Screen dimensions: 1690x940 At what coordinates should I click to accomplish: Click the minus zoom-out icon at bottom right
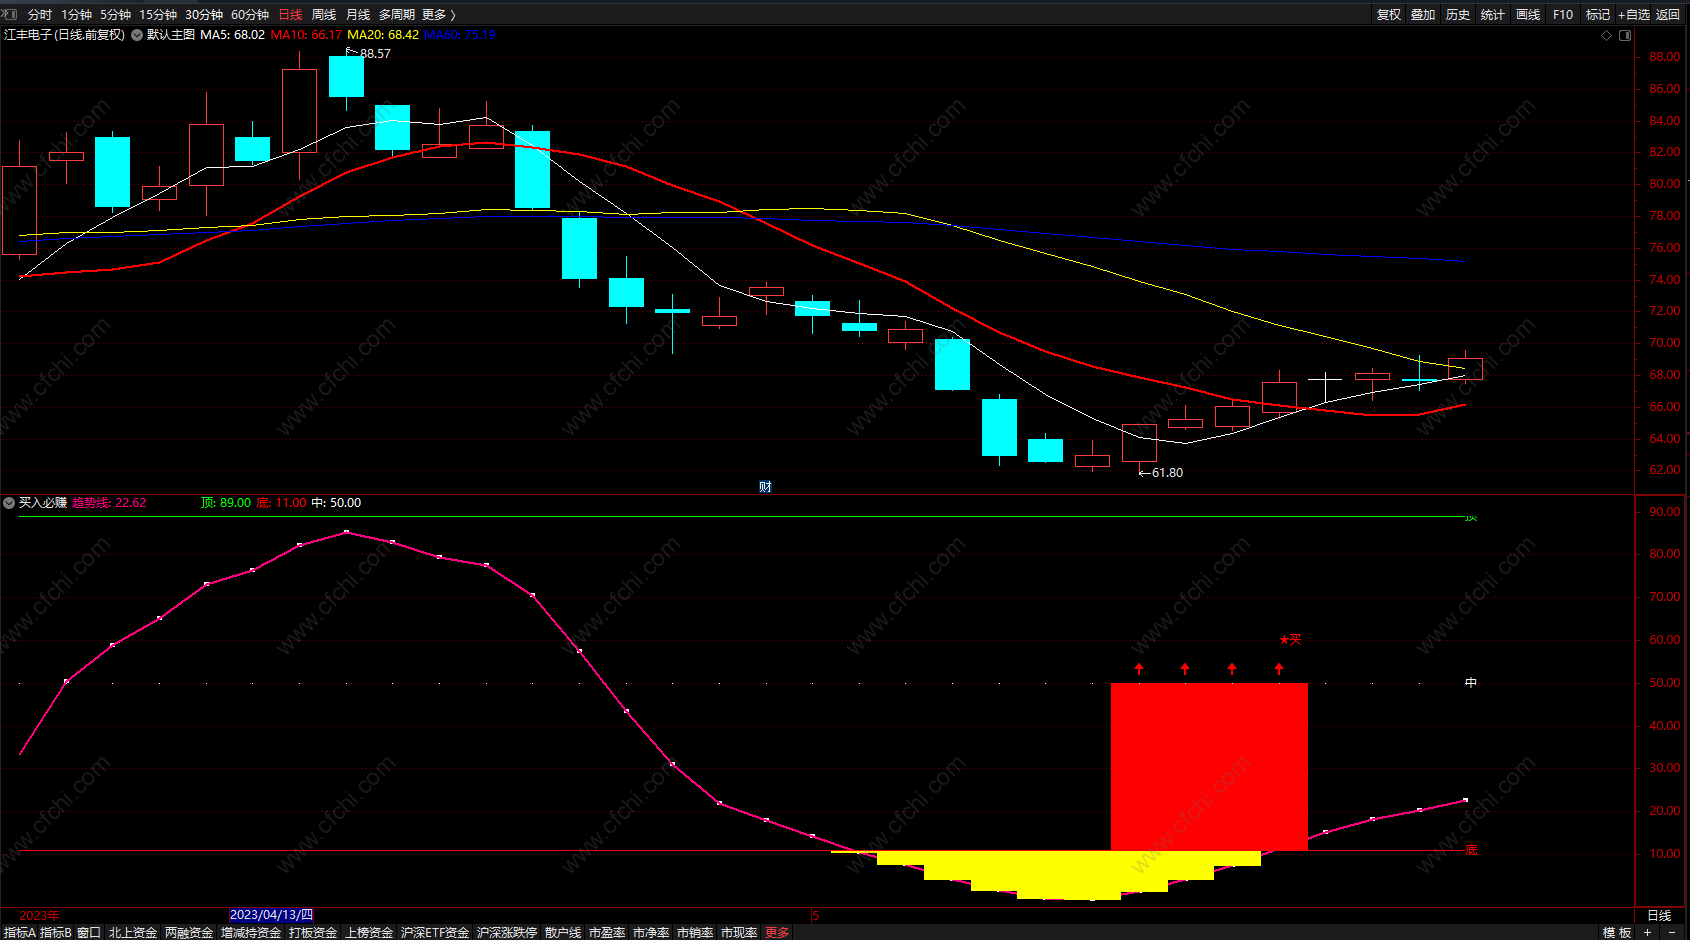1672,932
